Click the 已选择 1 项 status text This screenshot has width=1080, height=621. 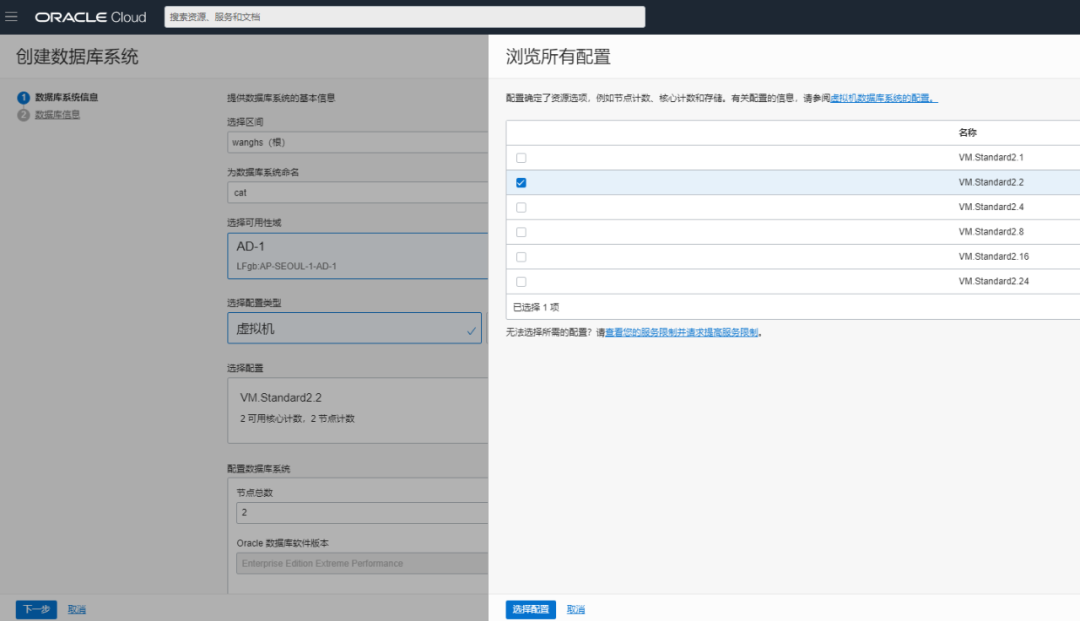coord(536,307)
